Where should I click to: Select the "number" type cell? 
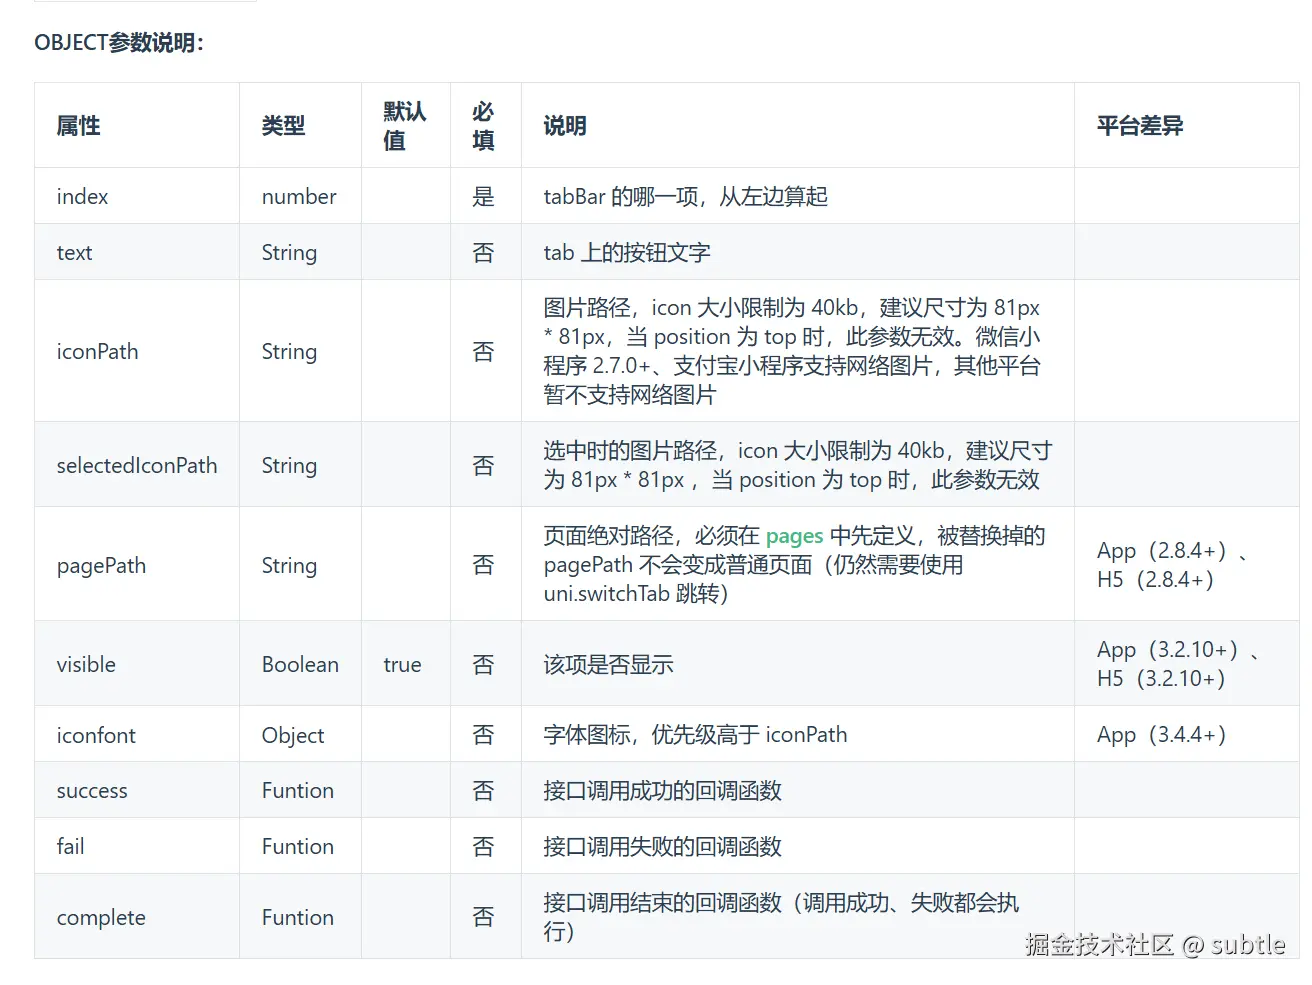point(299,197)
